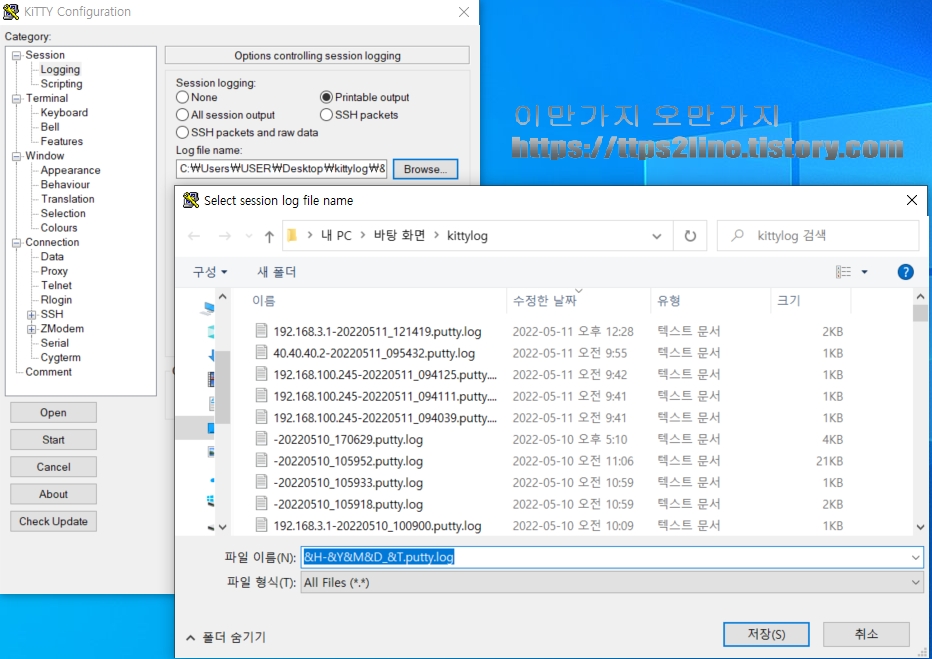This screenshot has height=659, width=932.
Task: Click the Start button in KiTTY
Action: [53, 440]
